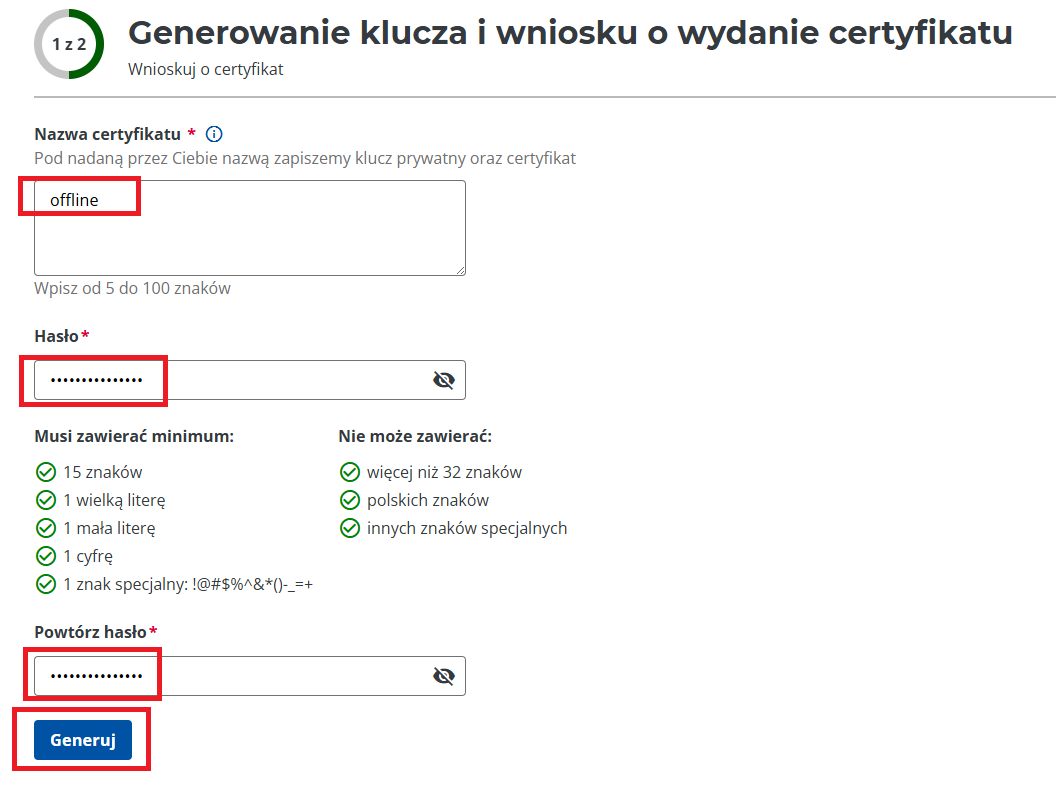The width and height of the screenshot is (1056, 786).
Task: Click the green check next to 15 znaków
Action: coord(45,472)
